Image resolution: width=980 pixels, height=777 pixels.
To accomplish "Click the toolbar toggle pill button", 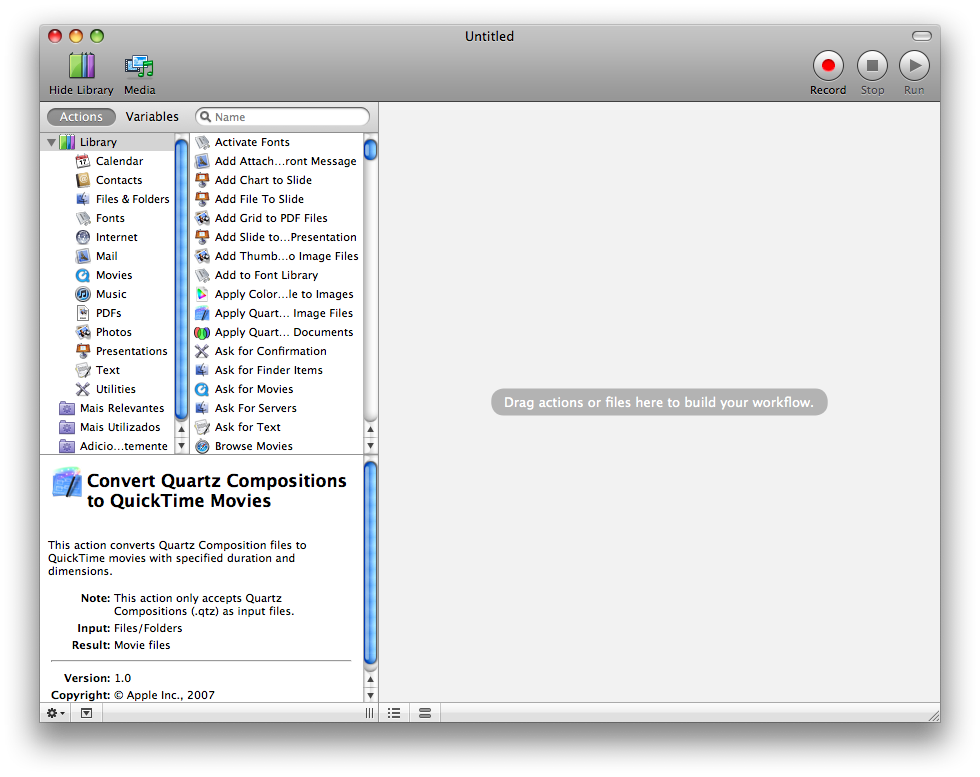I will pyautogui.click(x=921, y=36).
